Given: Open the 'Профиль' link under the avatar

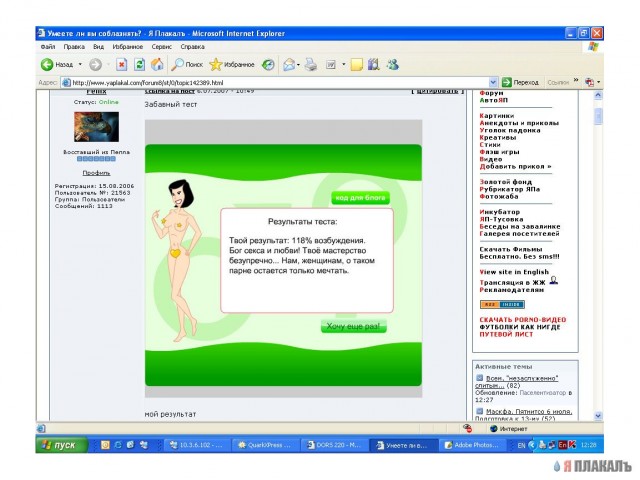Looking at the screenshot, I should click(96, 172).
